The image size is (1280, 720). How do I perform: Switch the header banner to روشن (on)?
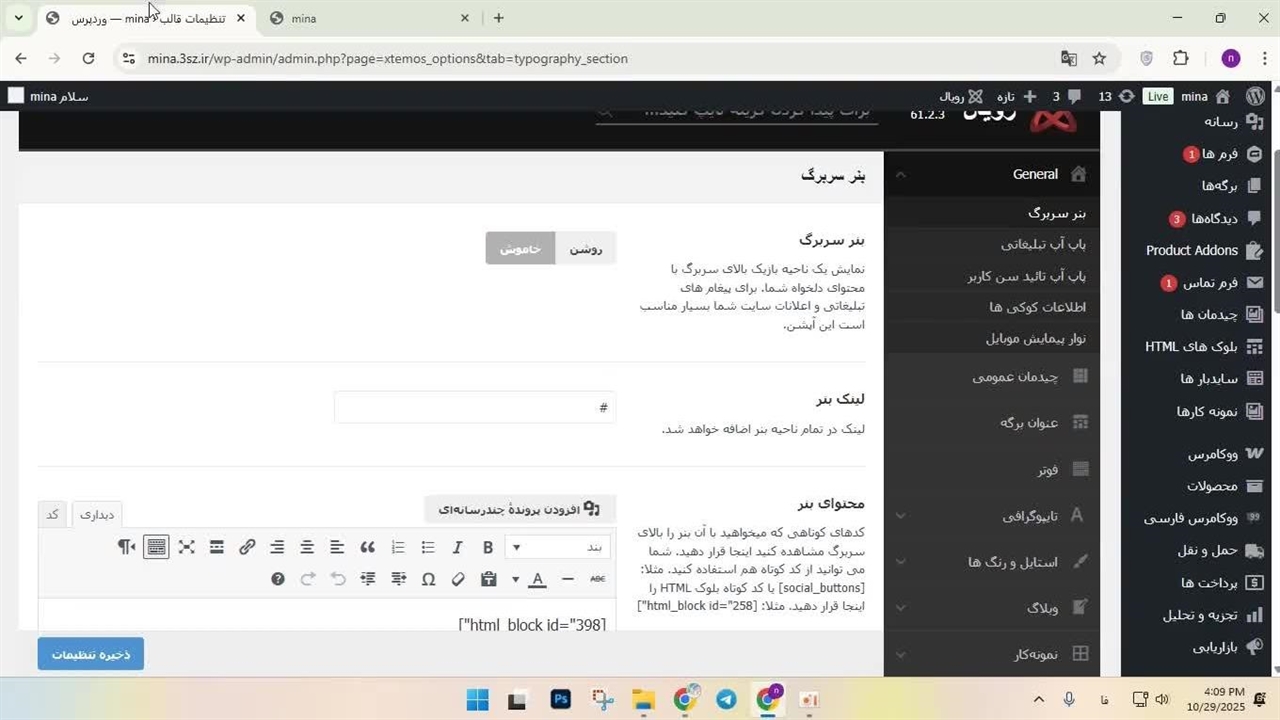pos(585,249)
